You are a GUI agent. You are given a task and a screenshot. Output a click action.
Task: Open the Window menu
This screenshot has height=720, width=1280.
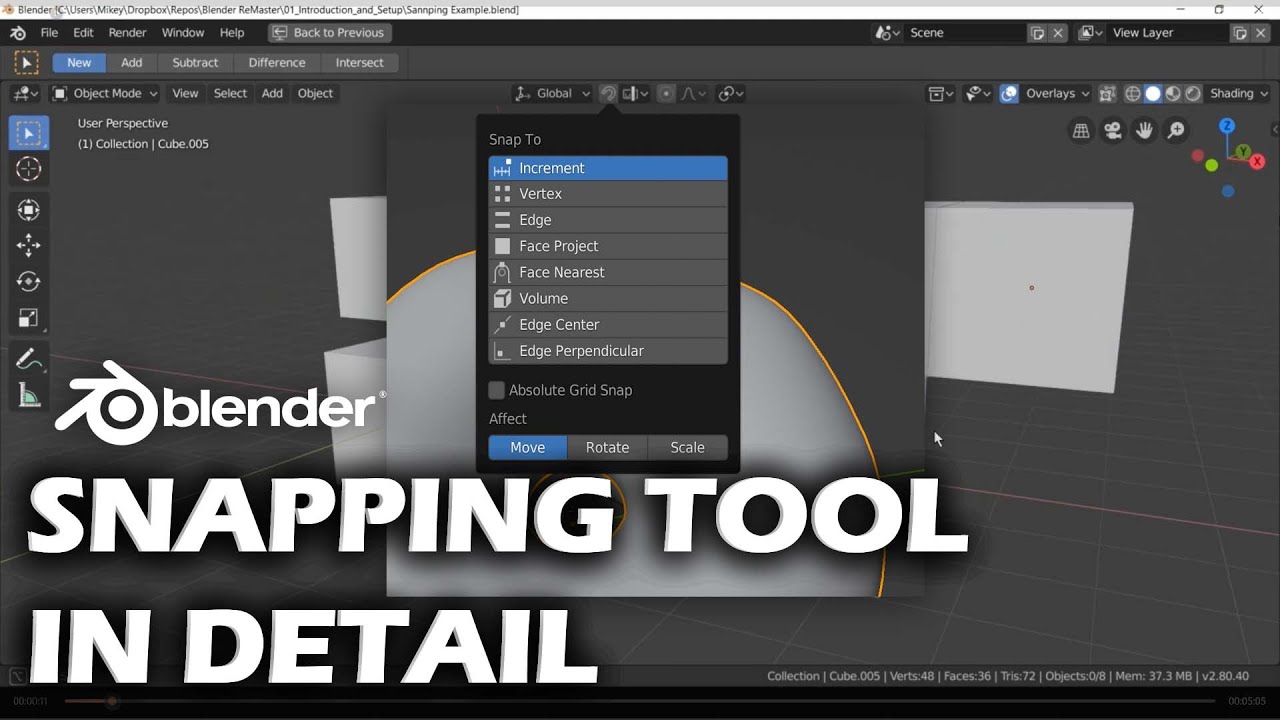coord(183,33)
